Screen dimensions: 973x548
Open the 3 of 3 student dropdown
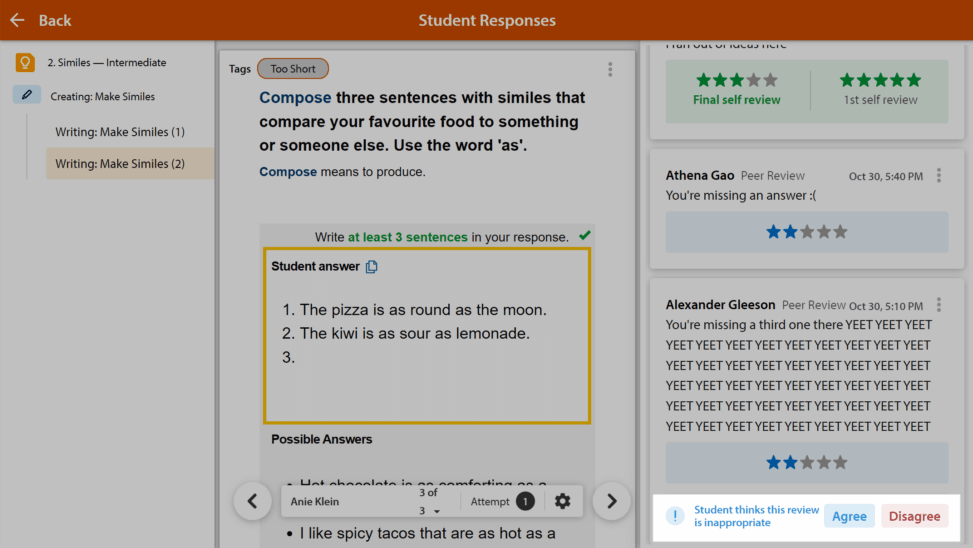click(x=429, y=501)
